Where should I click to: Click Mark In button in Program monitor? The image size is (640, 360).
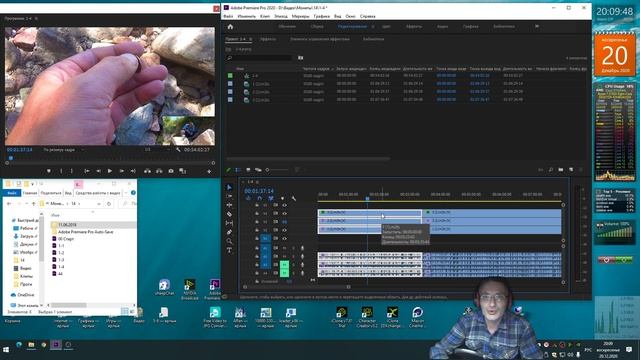click(61, 171)
